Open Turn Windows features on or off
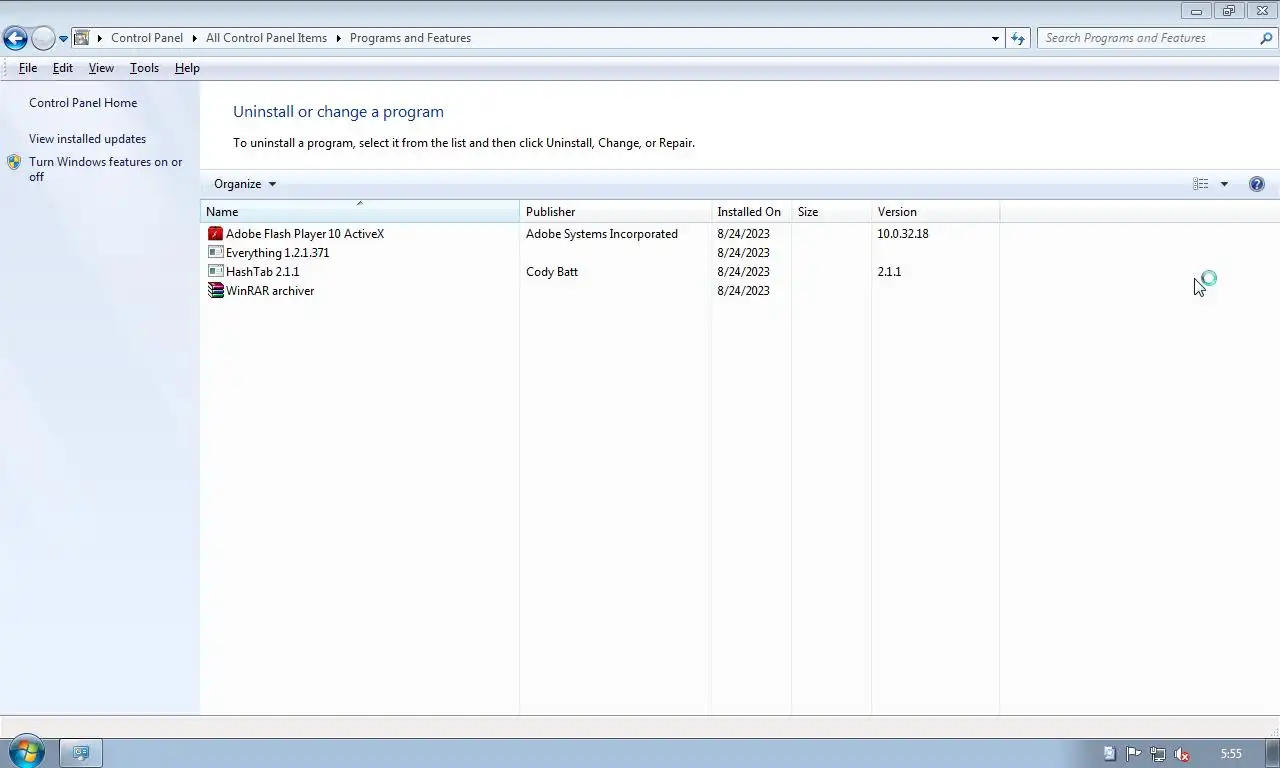This screenshot has height=768, width=1280. pos(106,169)
